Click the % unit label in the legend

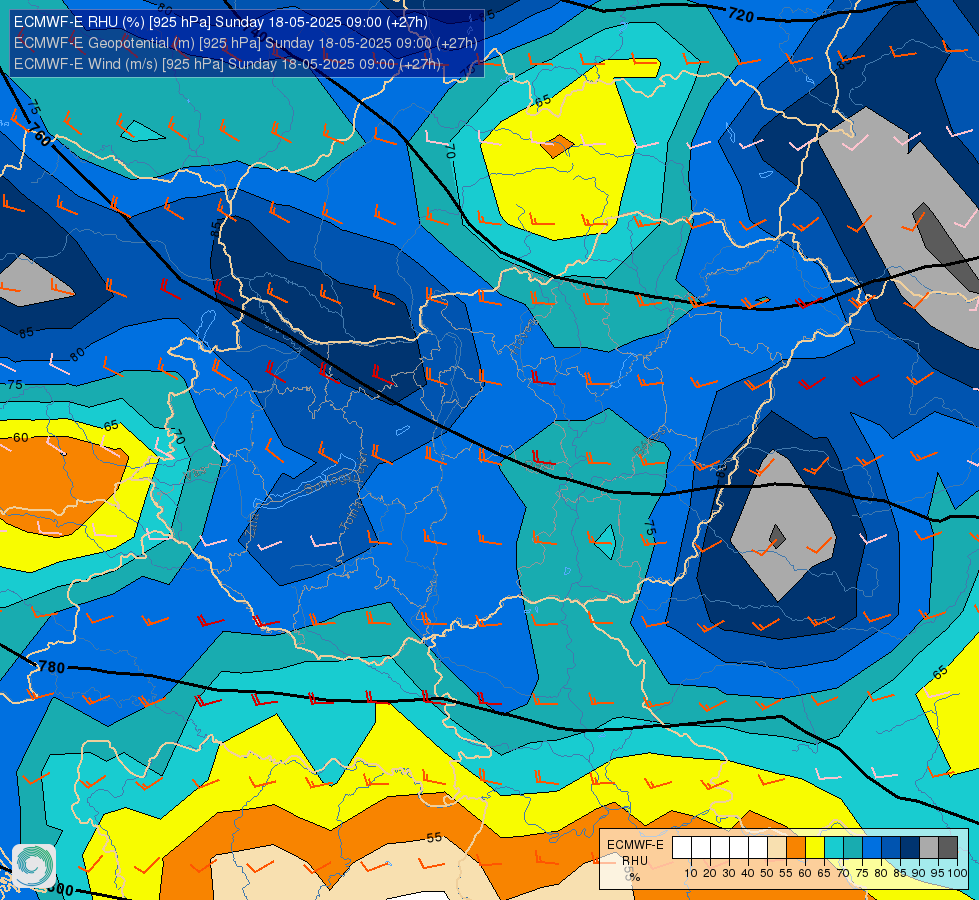[x=635, y=877]
